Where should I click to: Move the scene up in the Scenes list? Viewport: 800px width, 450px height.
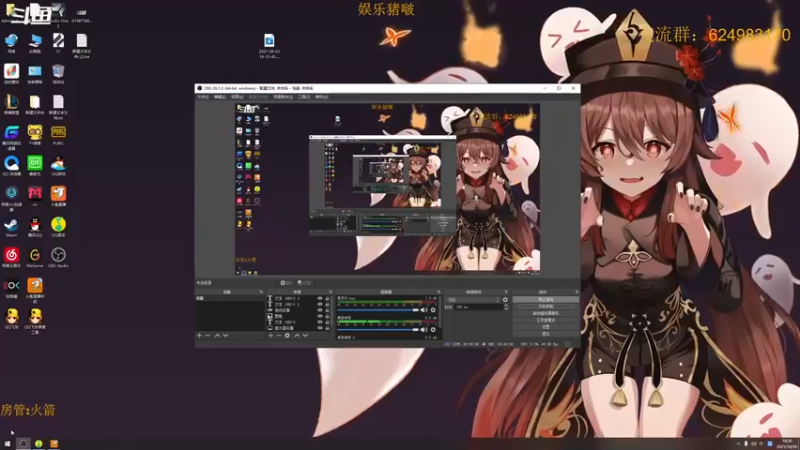[x=217, y=335]
